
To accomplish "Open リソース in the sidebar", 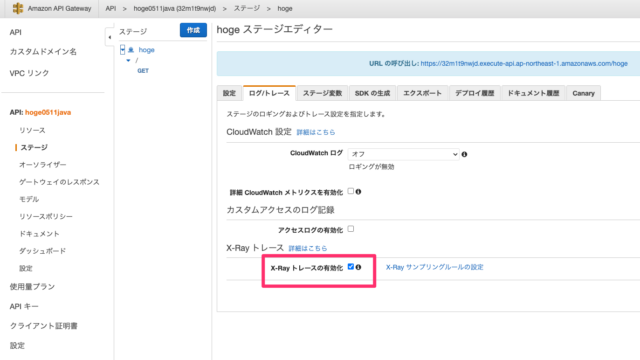I will (32, 130).
